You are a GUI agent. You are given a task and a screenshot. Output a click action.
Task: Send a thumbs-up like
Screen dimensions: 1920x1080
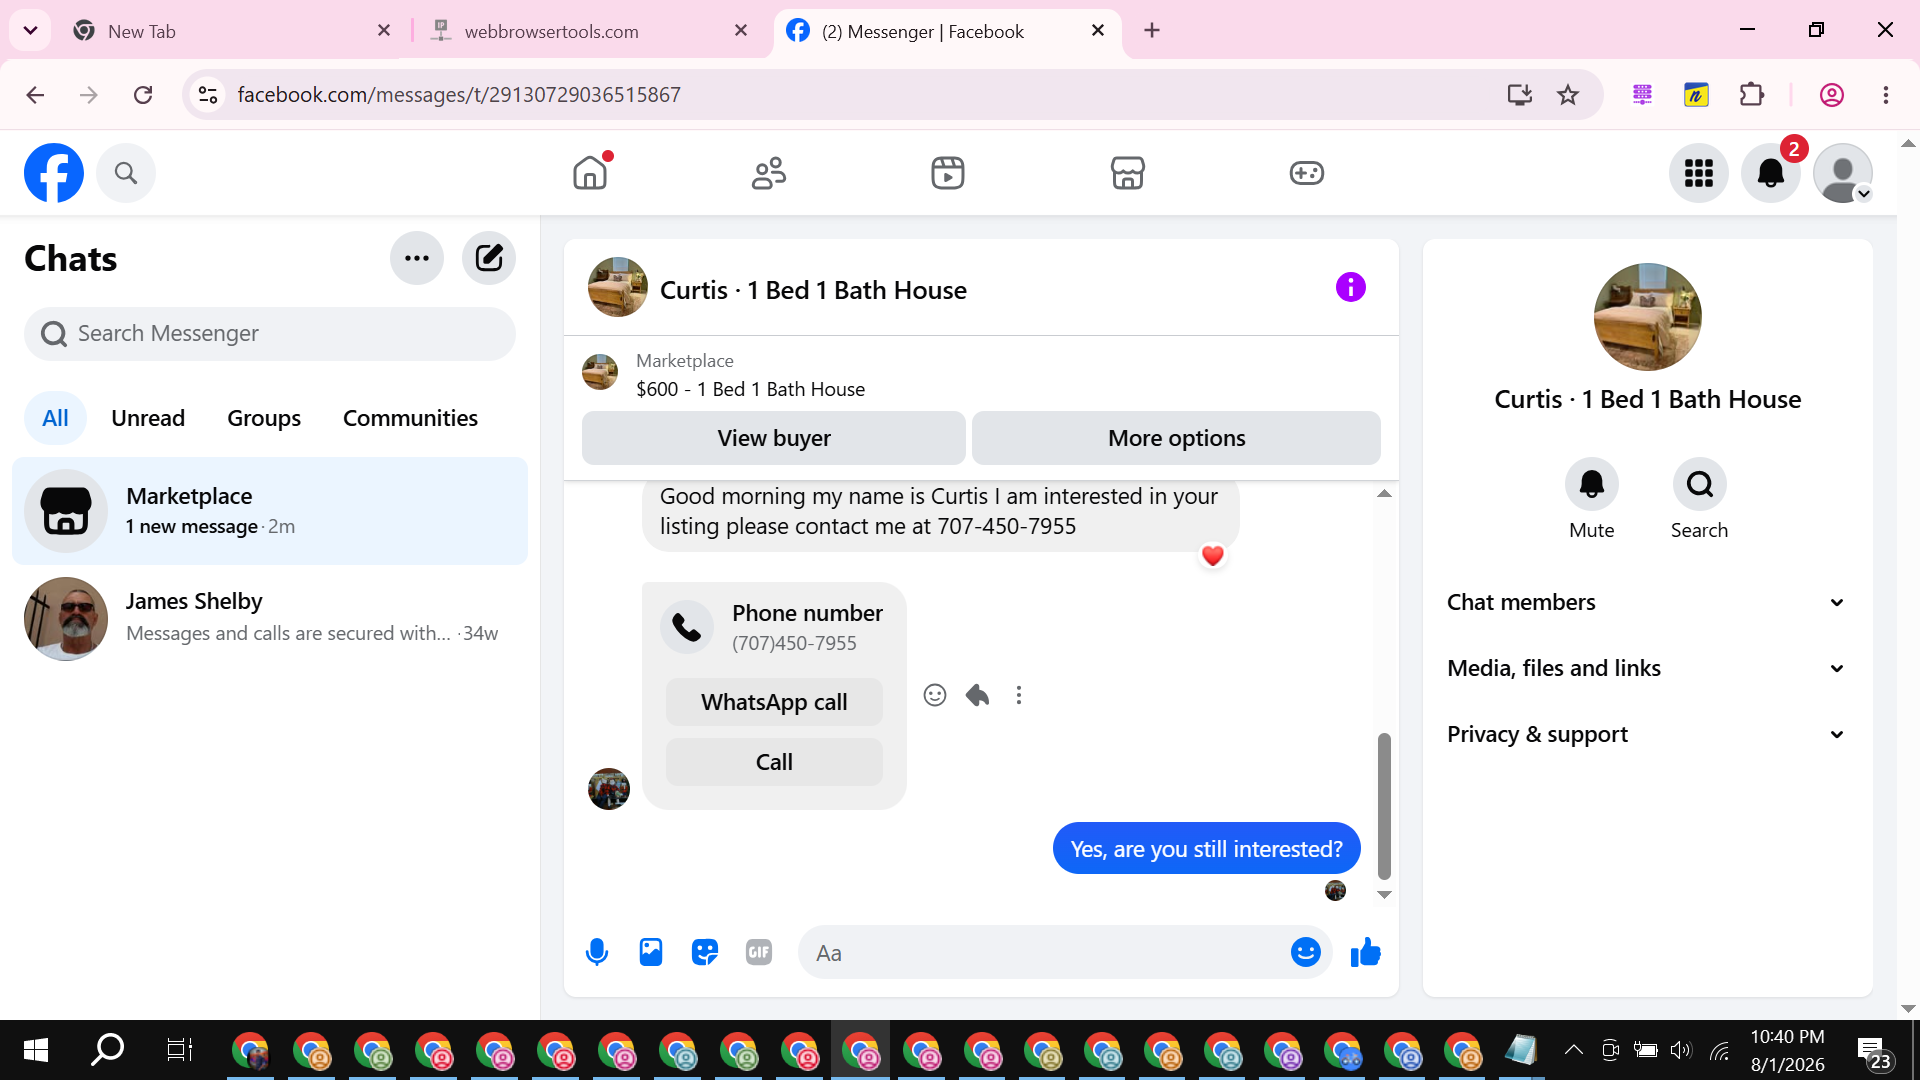coord(1366,952)
